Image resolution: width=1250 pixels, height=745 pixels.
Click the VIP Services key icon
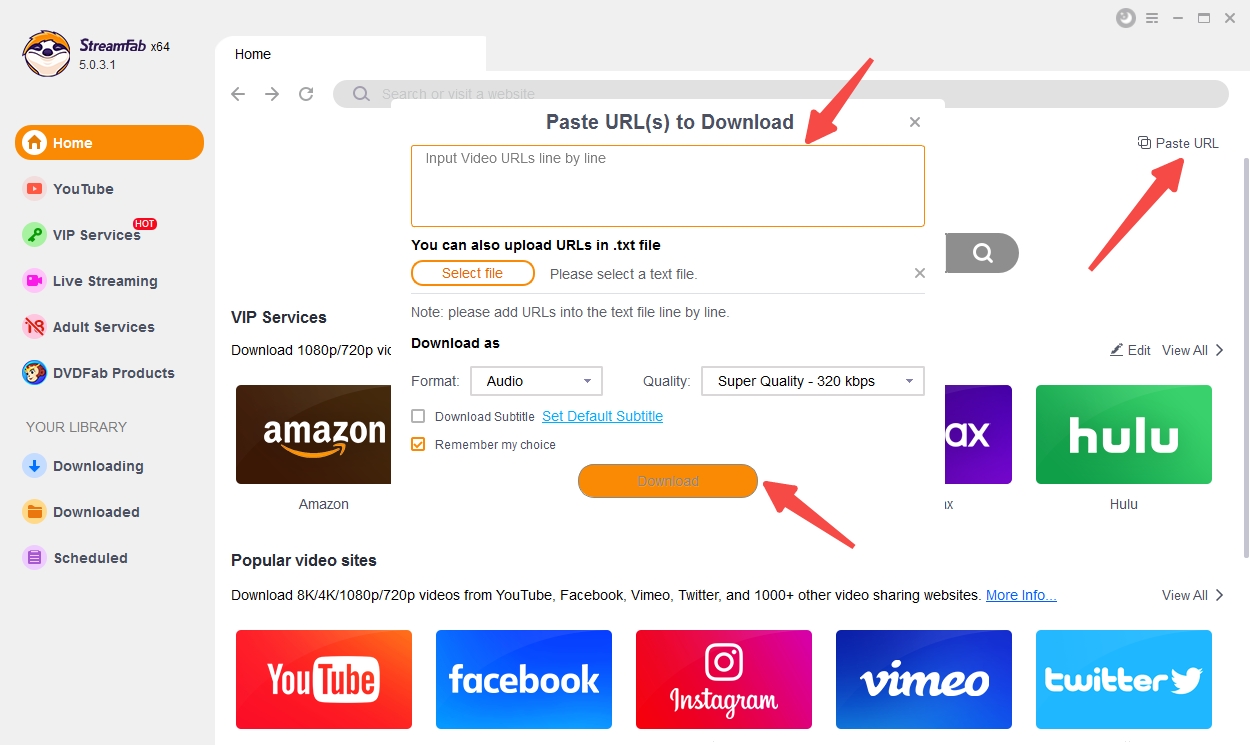coord(35,235)
